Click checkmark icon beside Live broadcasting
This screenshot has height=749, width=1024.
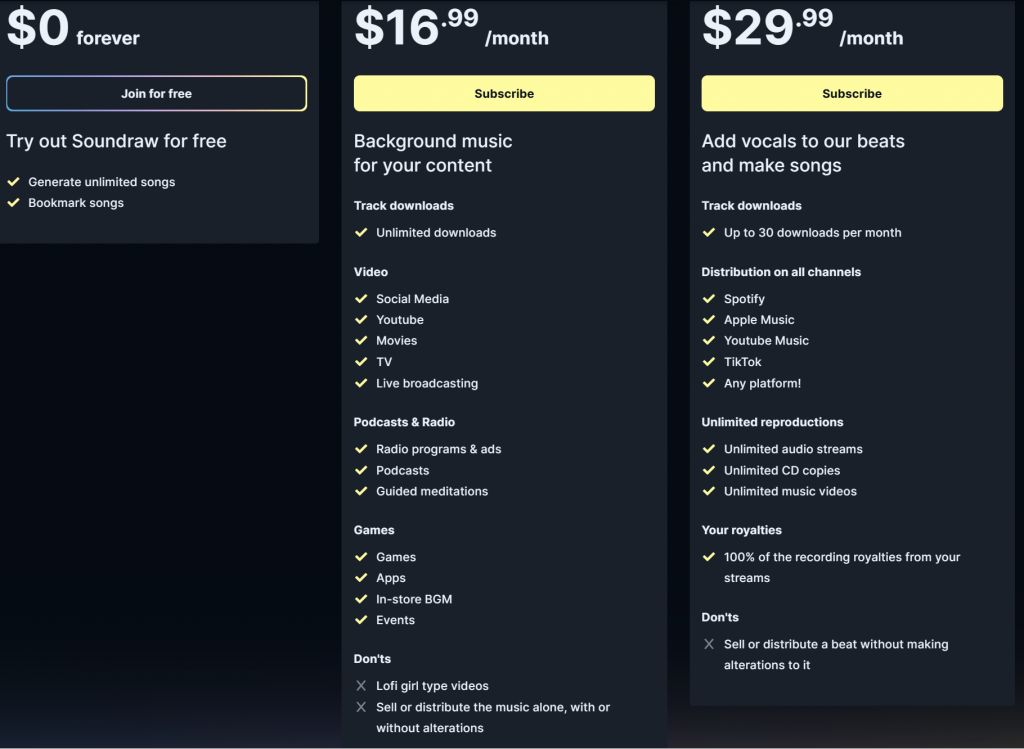(361, 383)
